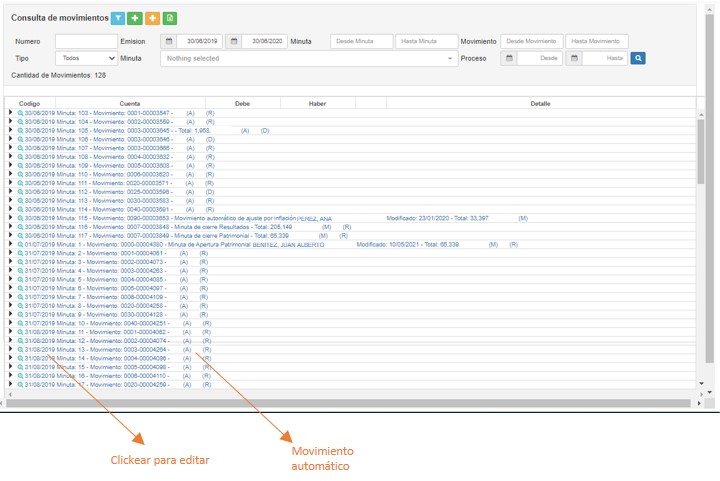Open Minuta 105 movement 0003-00003645 link
This screenshot has width=720, height=481.
(x=120, y=131)
